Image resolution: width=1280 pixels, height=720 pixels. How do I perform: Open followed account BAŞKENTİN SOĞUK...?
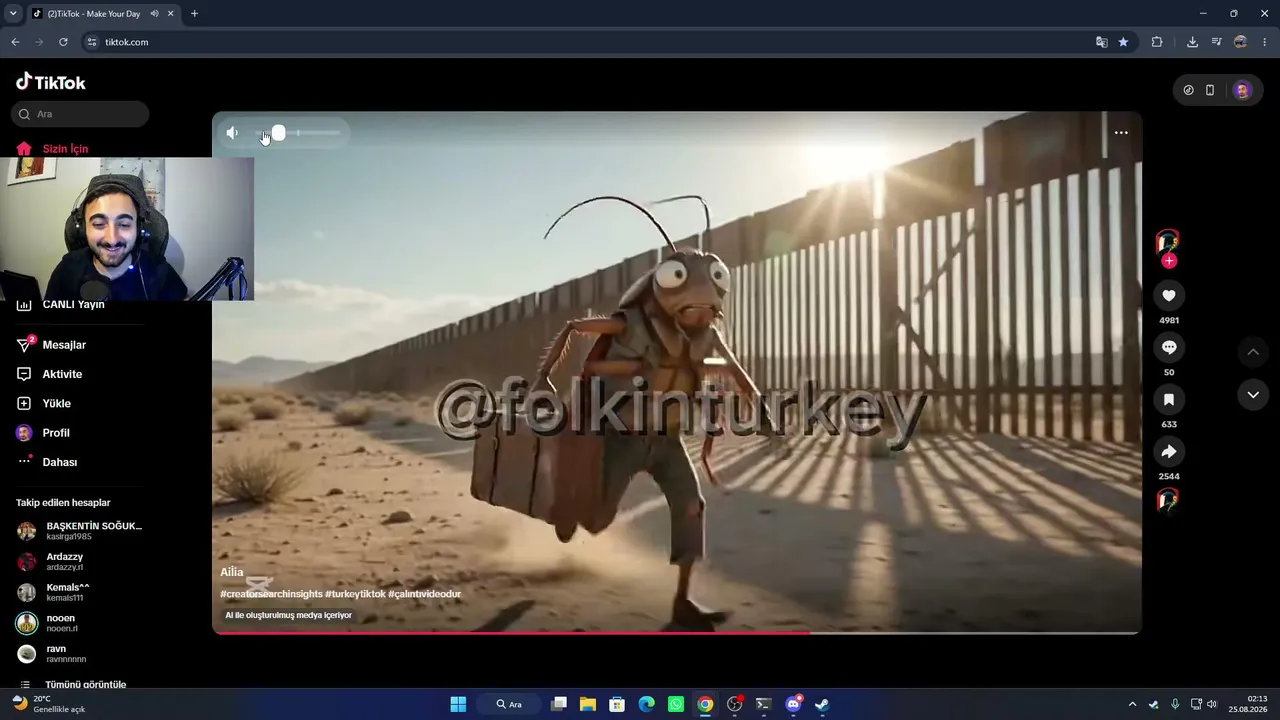coord(79,531)
